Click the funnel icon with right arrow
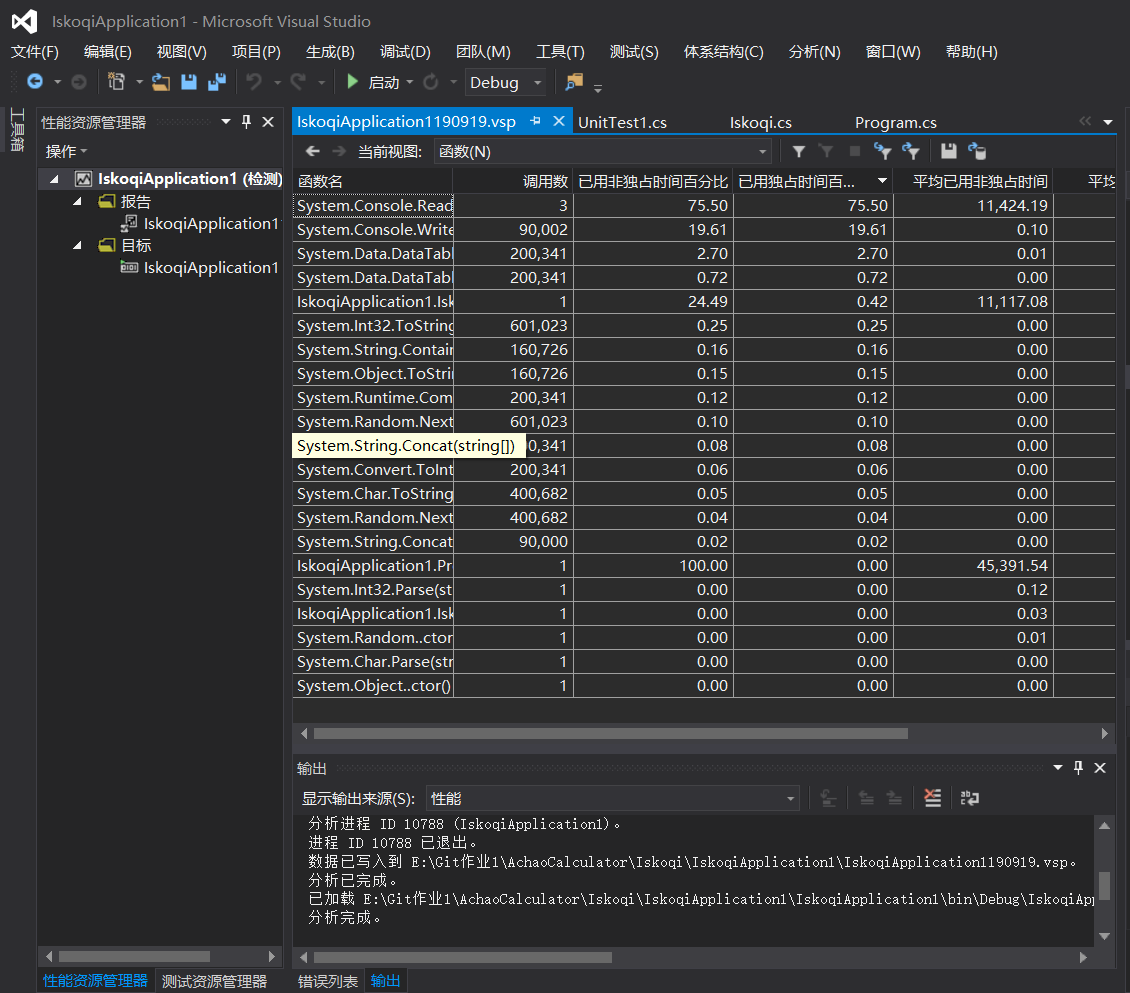This screenshot has width=1130, height=993. pos(910,151)
